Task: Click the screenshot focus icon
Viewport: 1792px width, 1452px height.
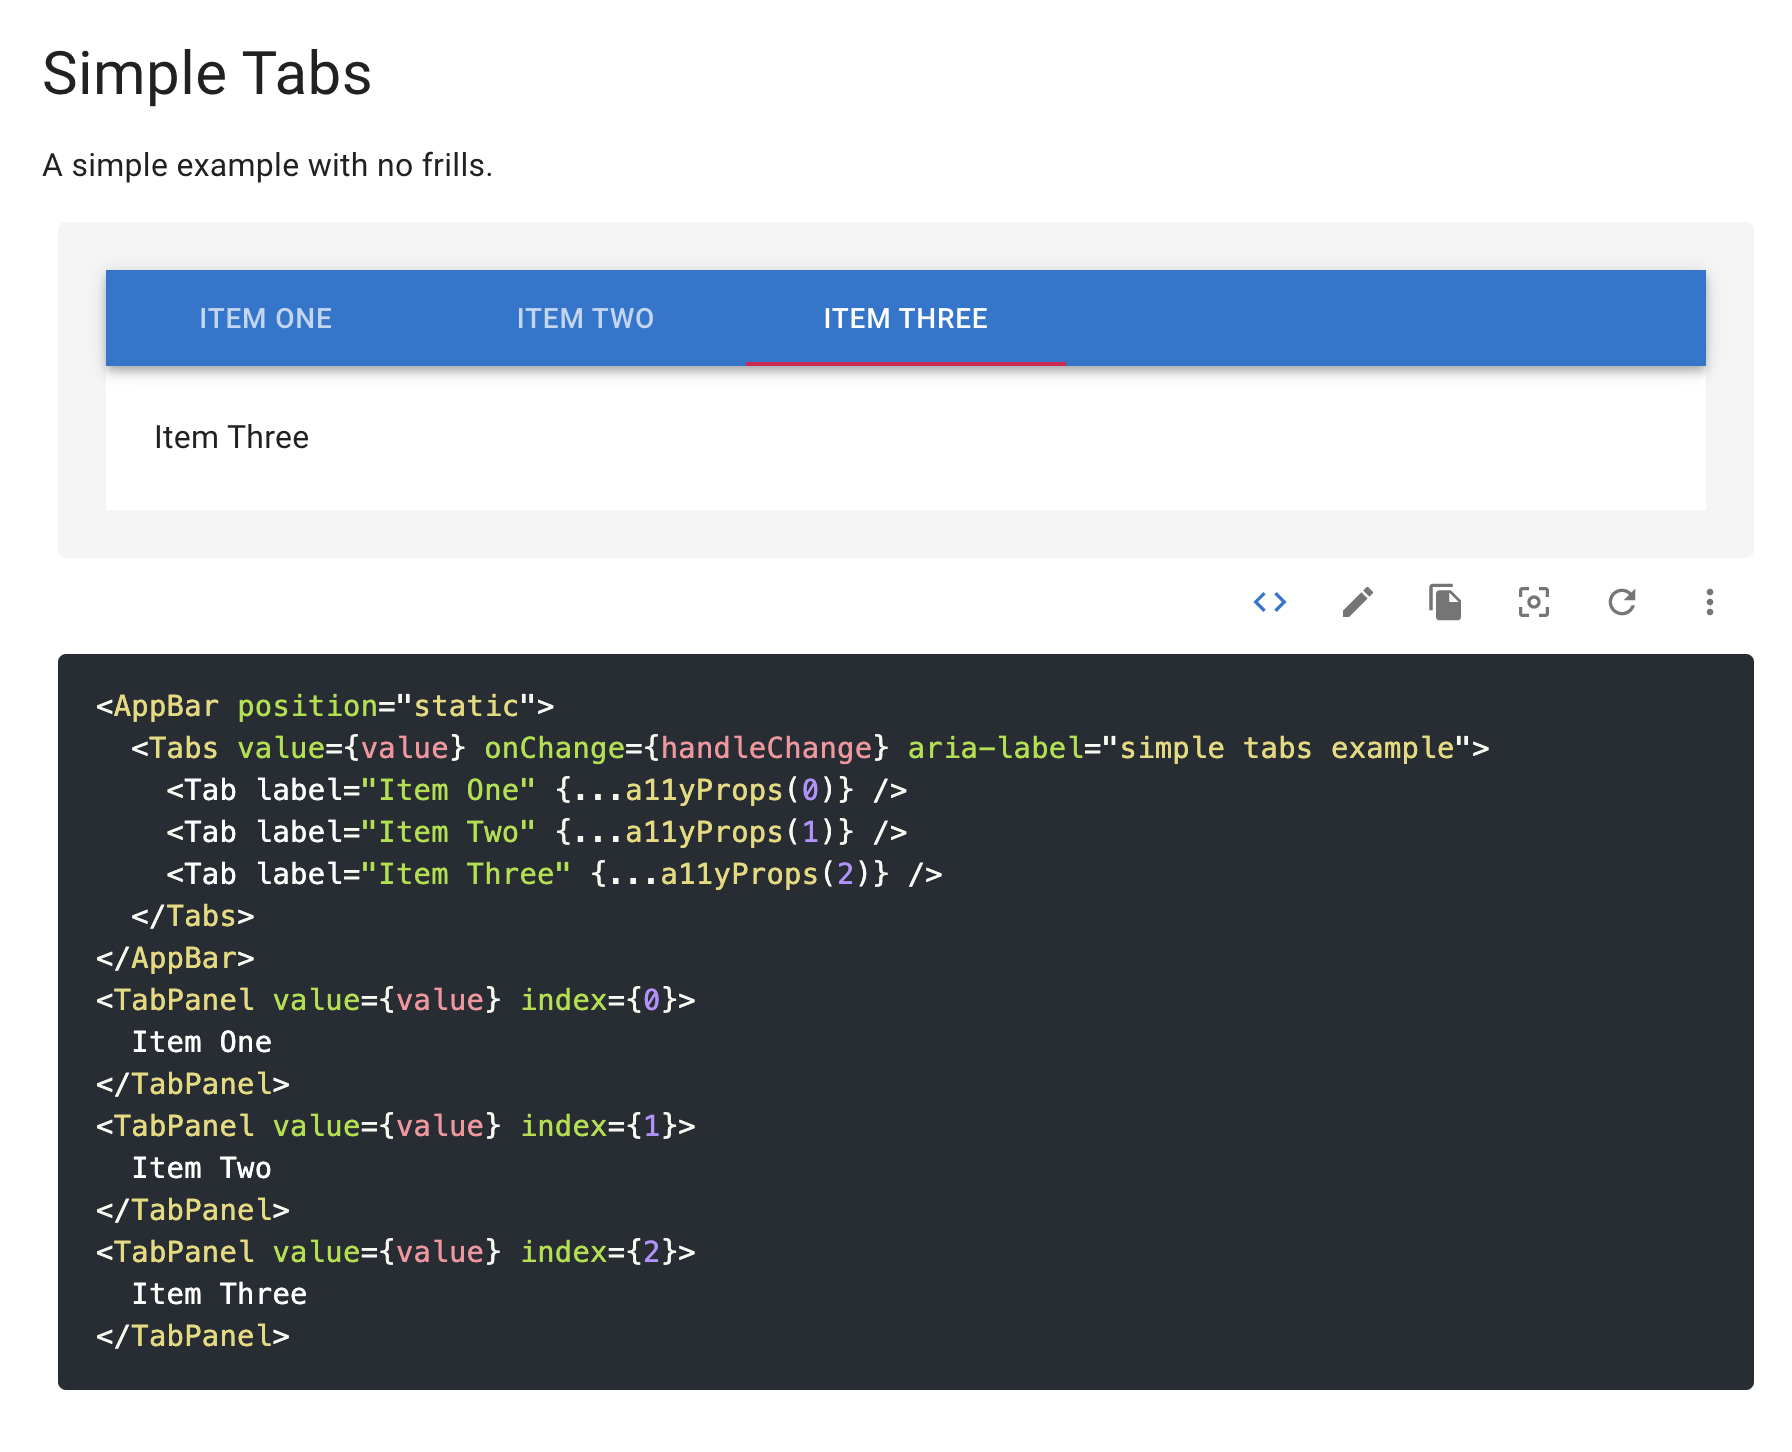Action: click(x=1534, y=602)
